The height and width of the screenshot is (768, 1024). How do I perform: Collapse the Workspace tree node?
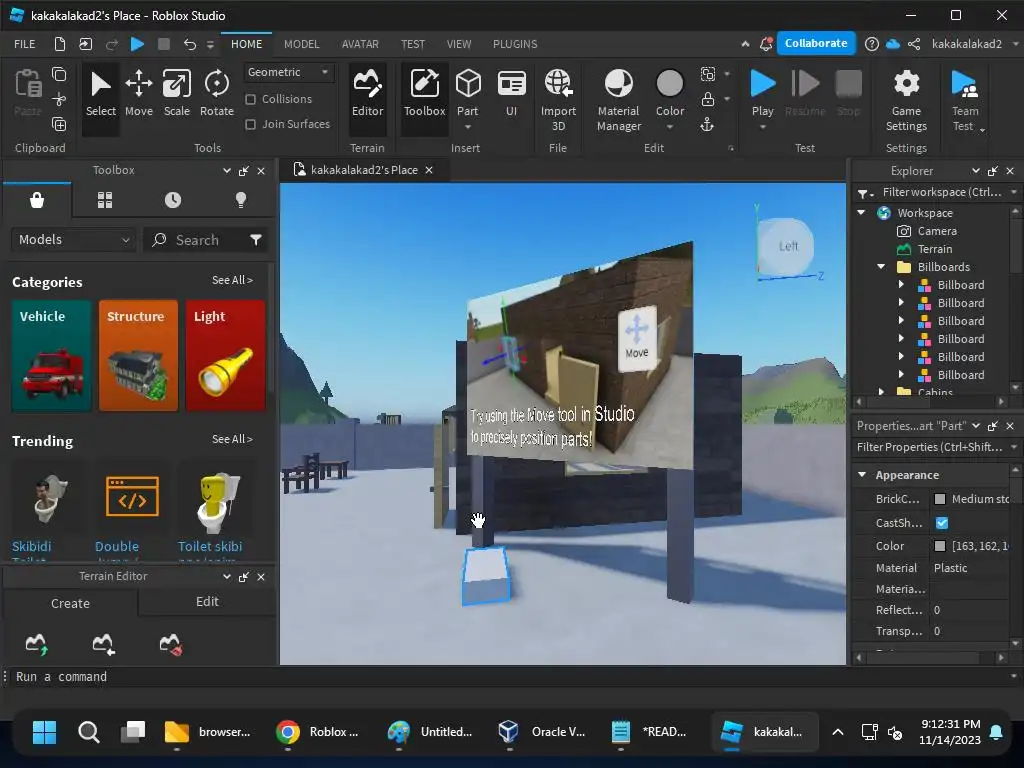tap(861, 213)
